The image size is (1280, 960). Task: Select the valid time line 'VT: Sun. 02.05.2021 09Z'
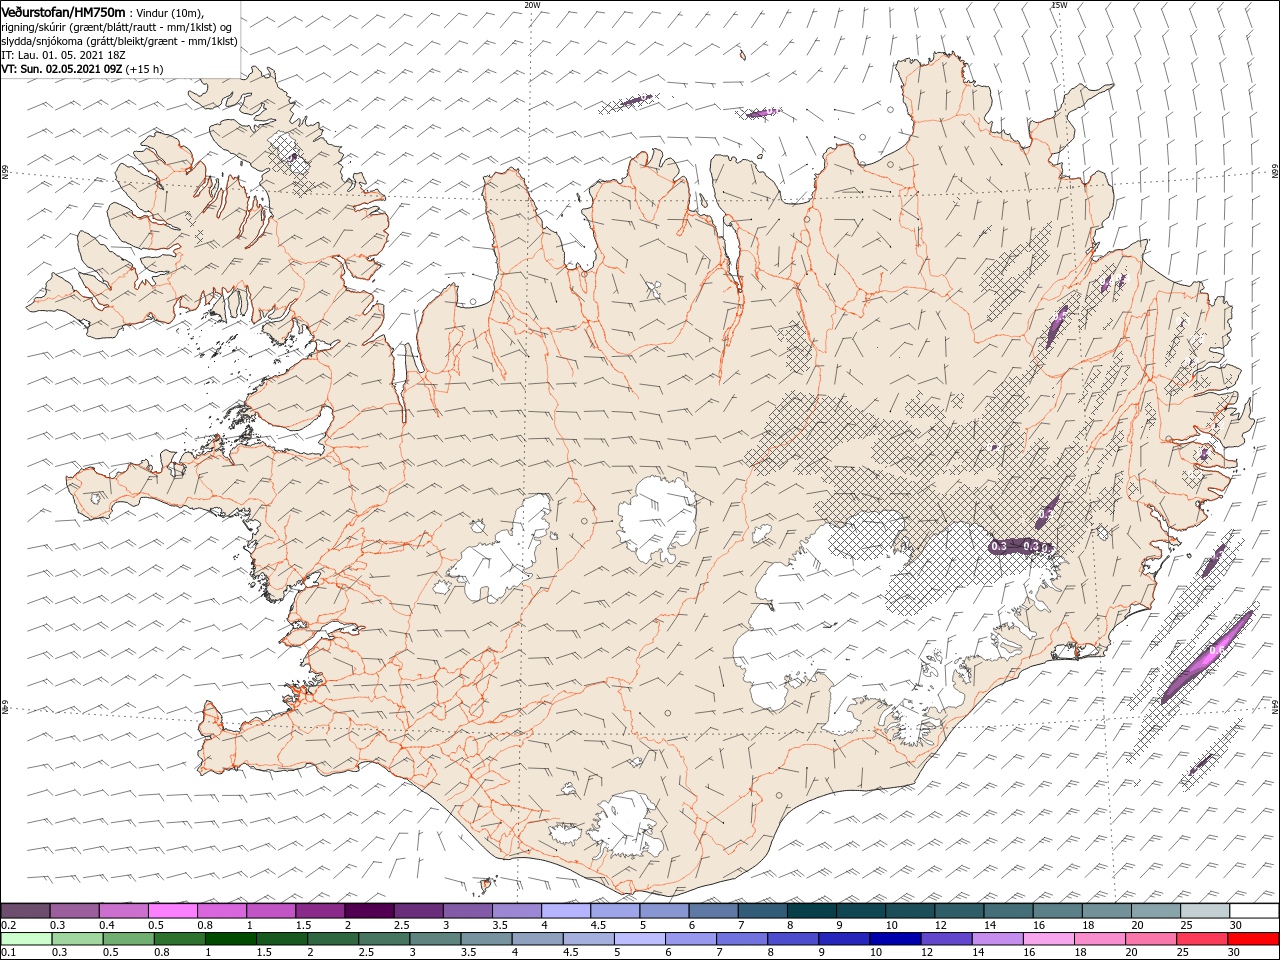[62, 69]
